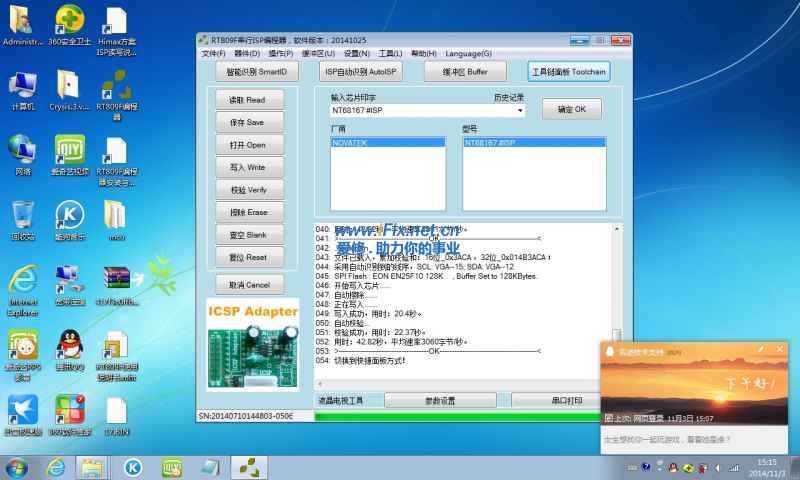Select the WinRAR archive icon on desktop
Screen dimensions: 800x480
point(117,285)
